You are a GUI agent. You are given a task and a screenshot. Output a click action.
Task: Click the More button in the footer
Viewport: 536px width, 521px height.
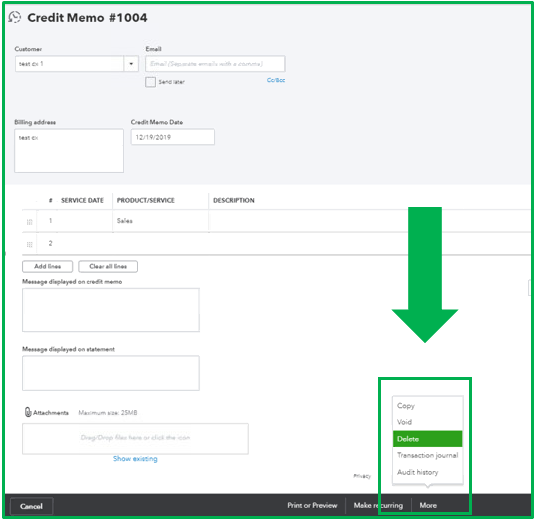pyautogui.click(x=428, y=505)
